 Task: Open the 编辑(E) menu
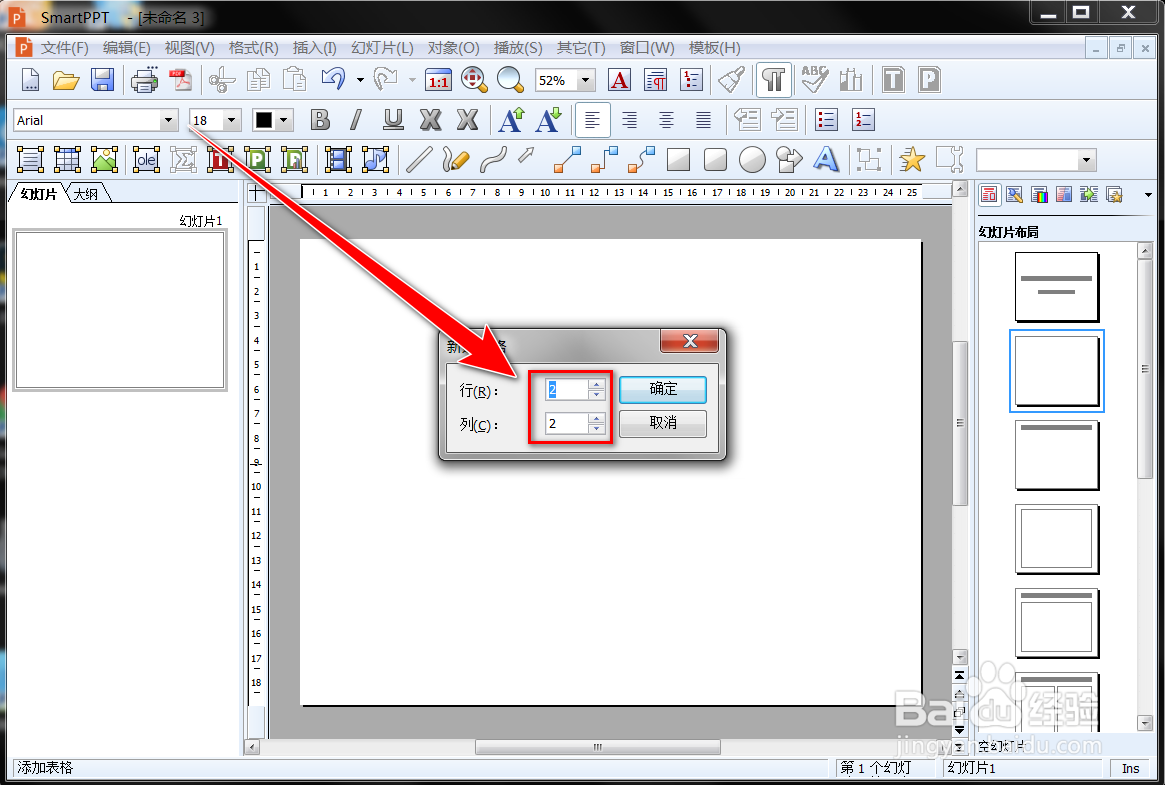click(x=126, y=48)
